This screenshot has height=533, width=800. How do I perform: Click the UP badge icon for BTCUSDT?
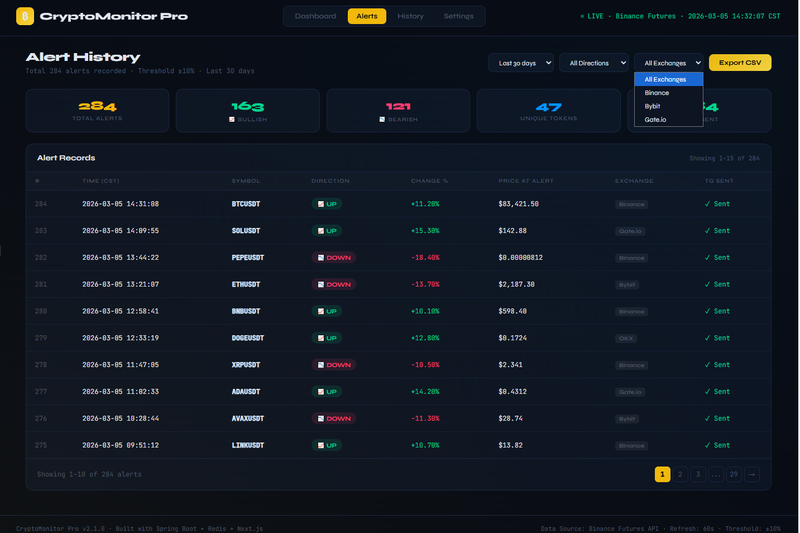coord(320,204)
